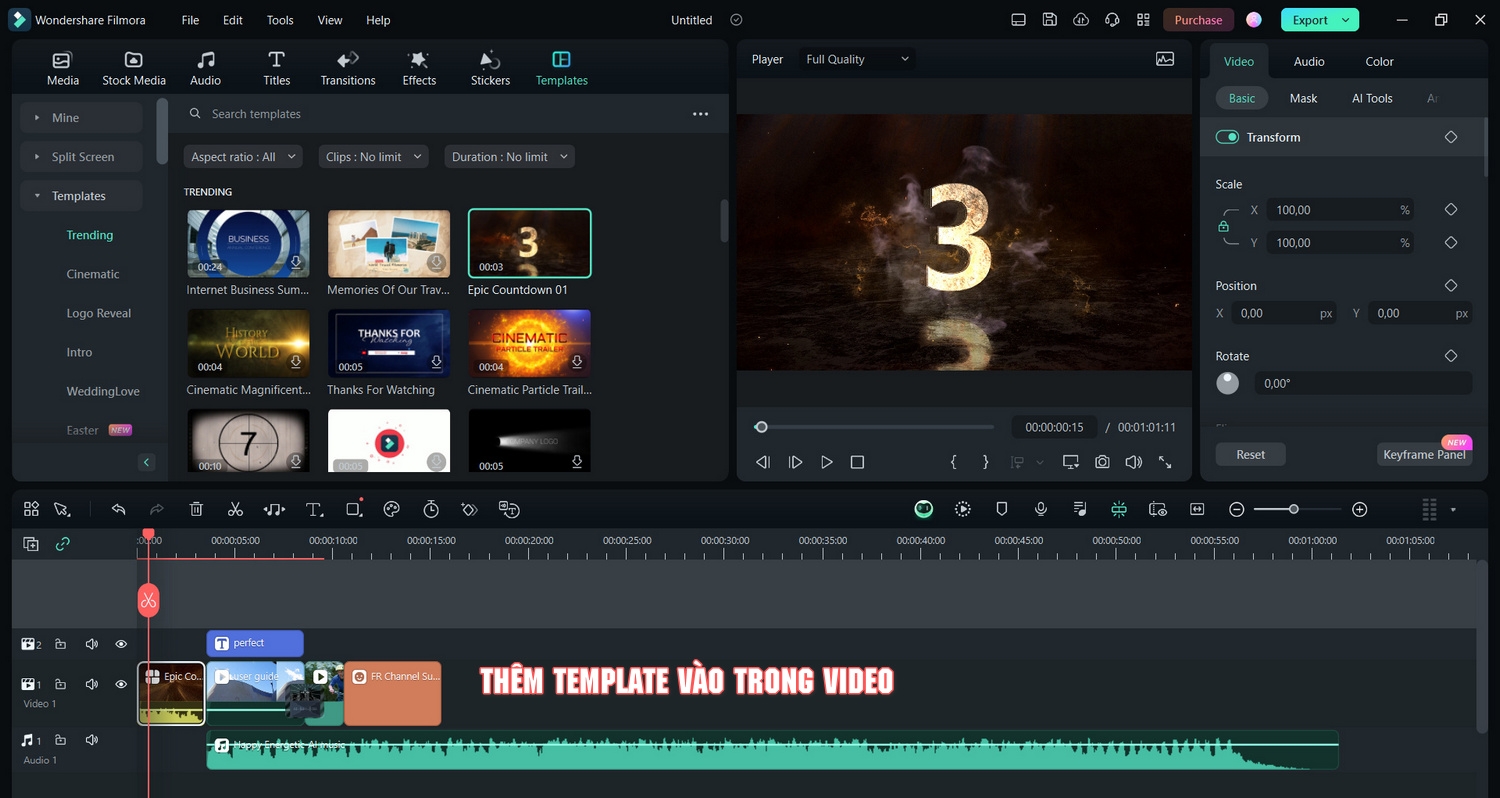Select the Epic Countdown 01 template thumbnail
Screen dimensions: 1500x798
(x=529, y=242)
